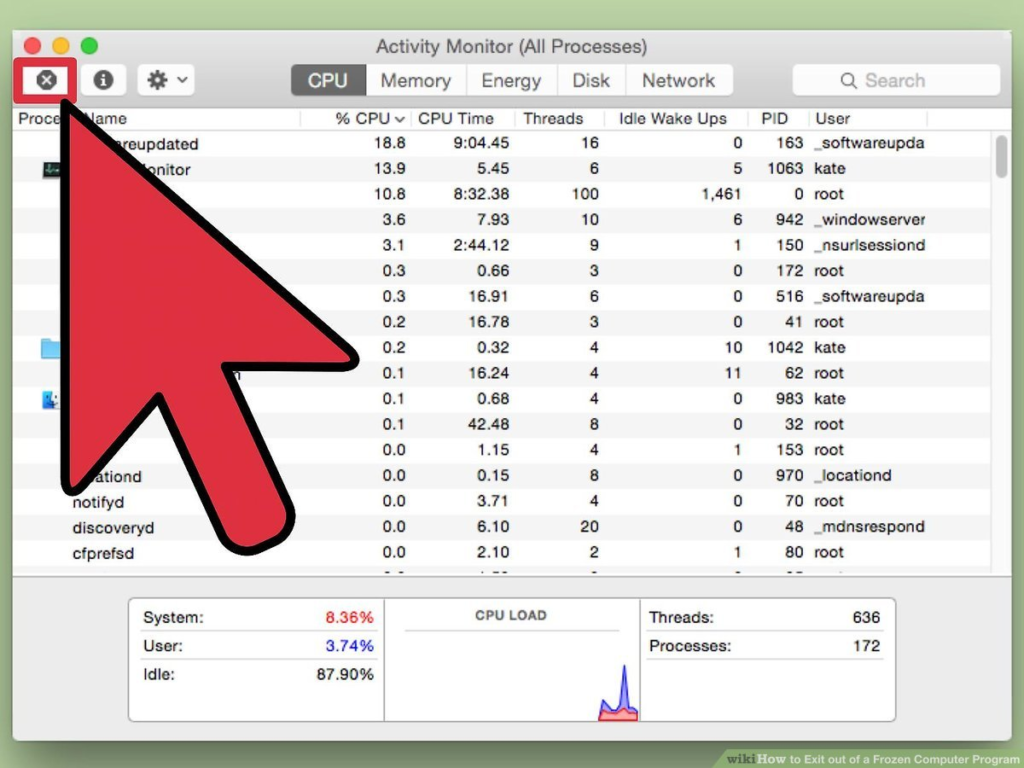The height and width of the screenshot is (768, 1024).
Task: Click the Force Quit process button
Action: (46, 80)
